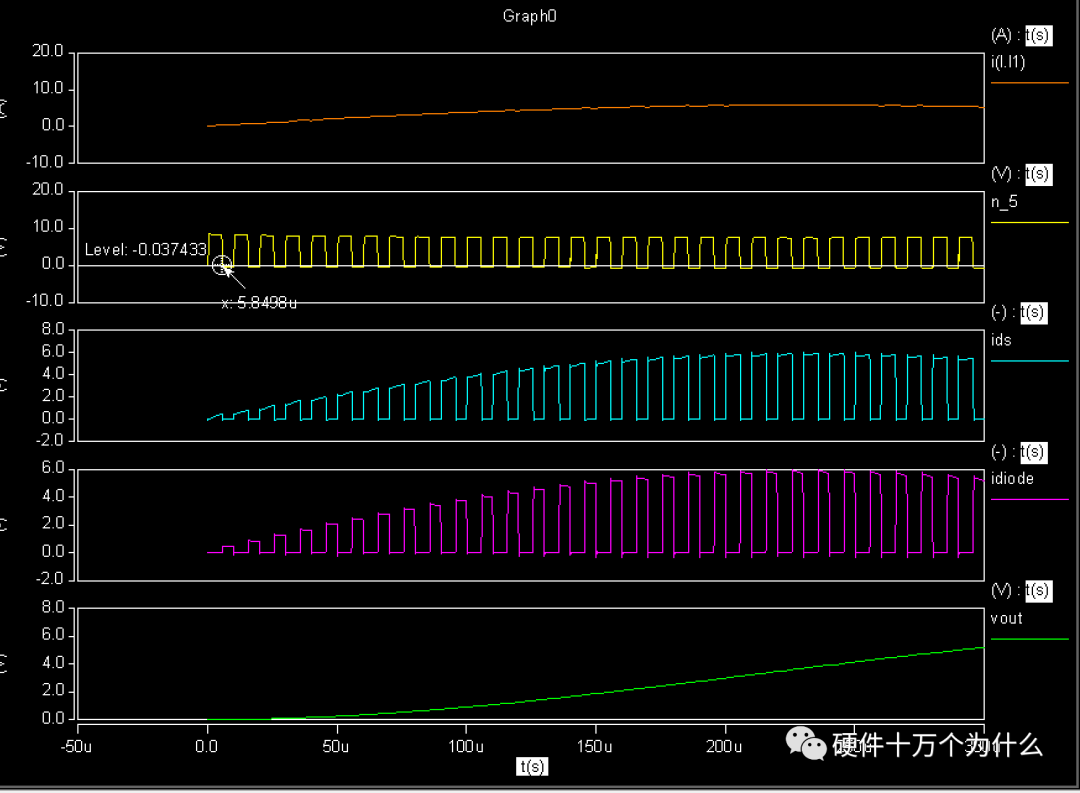The width and height of the screenshot is (1080, 793).
Task: Click the t(s) x-axis label at bottom
Action: tap(532, 767)
